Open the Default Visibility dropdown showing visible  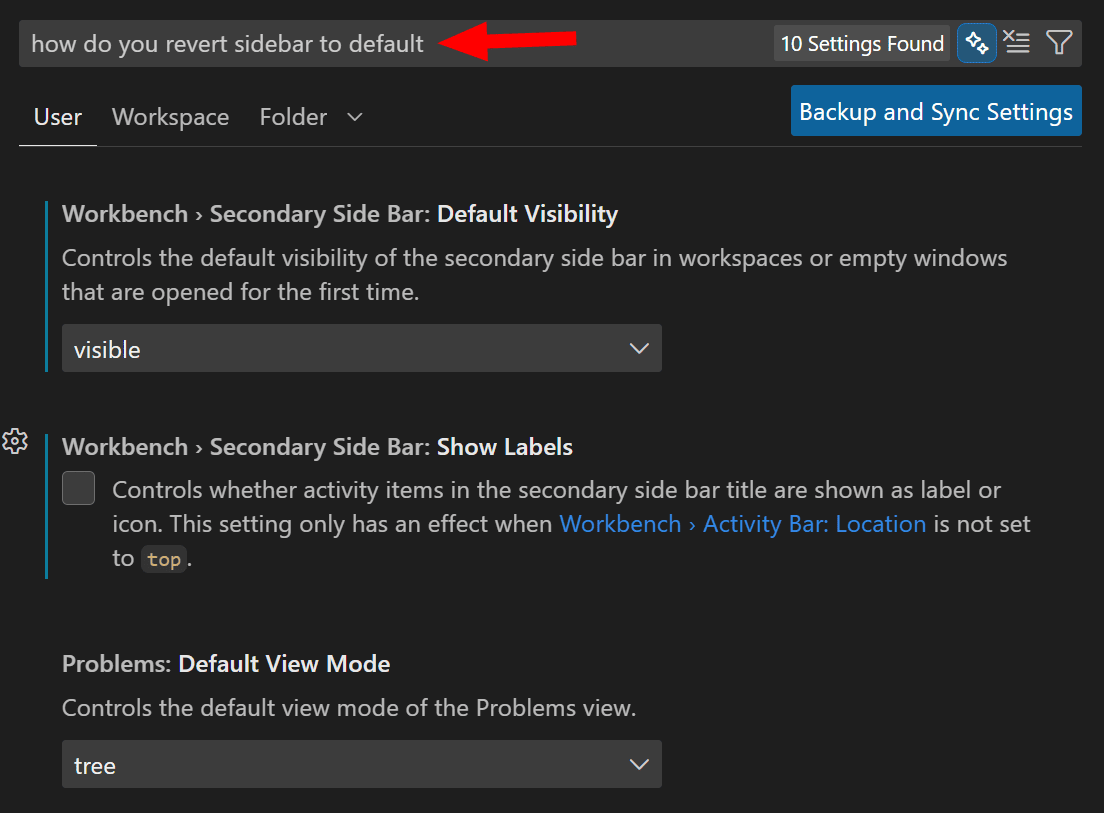click(362, 348)
